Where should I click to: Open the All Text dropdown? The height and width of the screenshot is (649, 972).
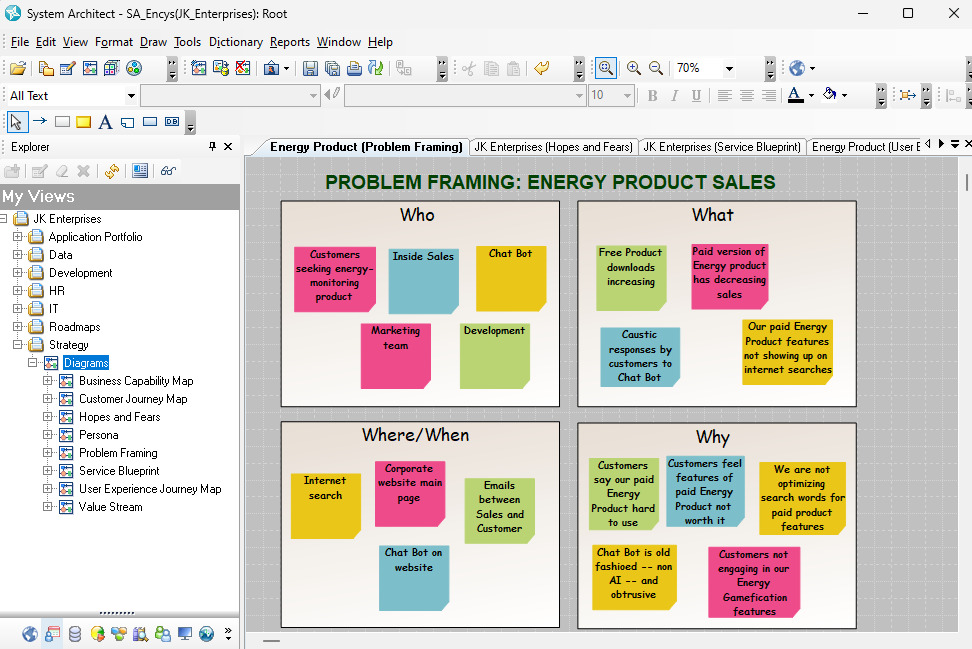coord(131,96)
